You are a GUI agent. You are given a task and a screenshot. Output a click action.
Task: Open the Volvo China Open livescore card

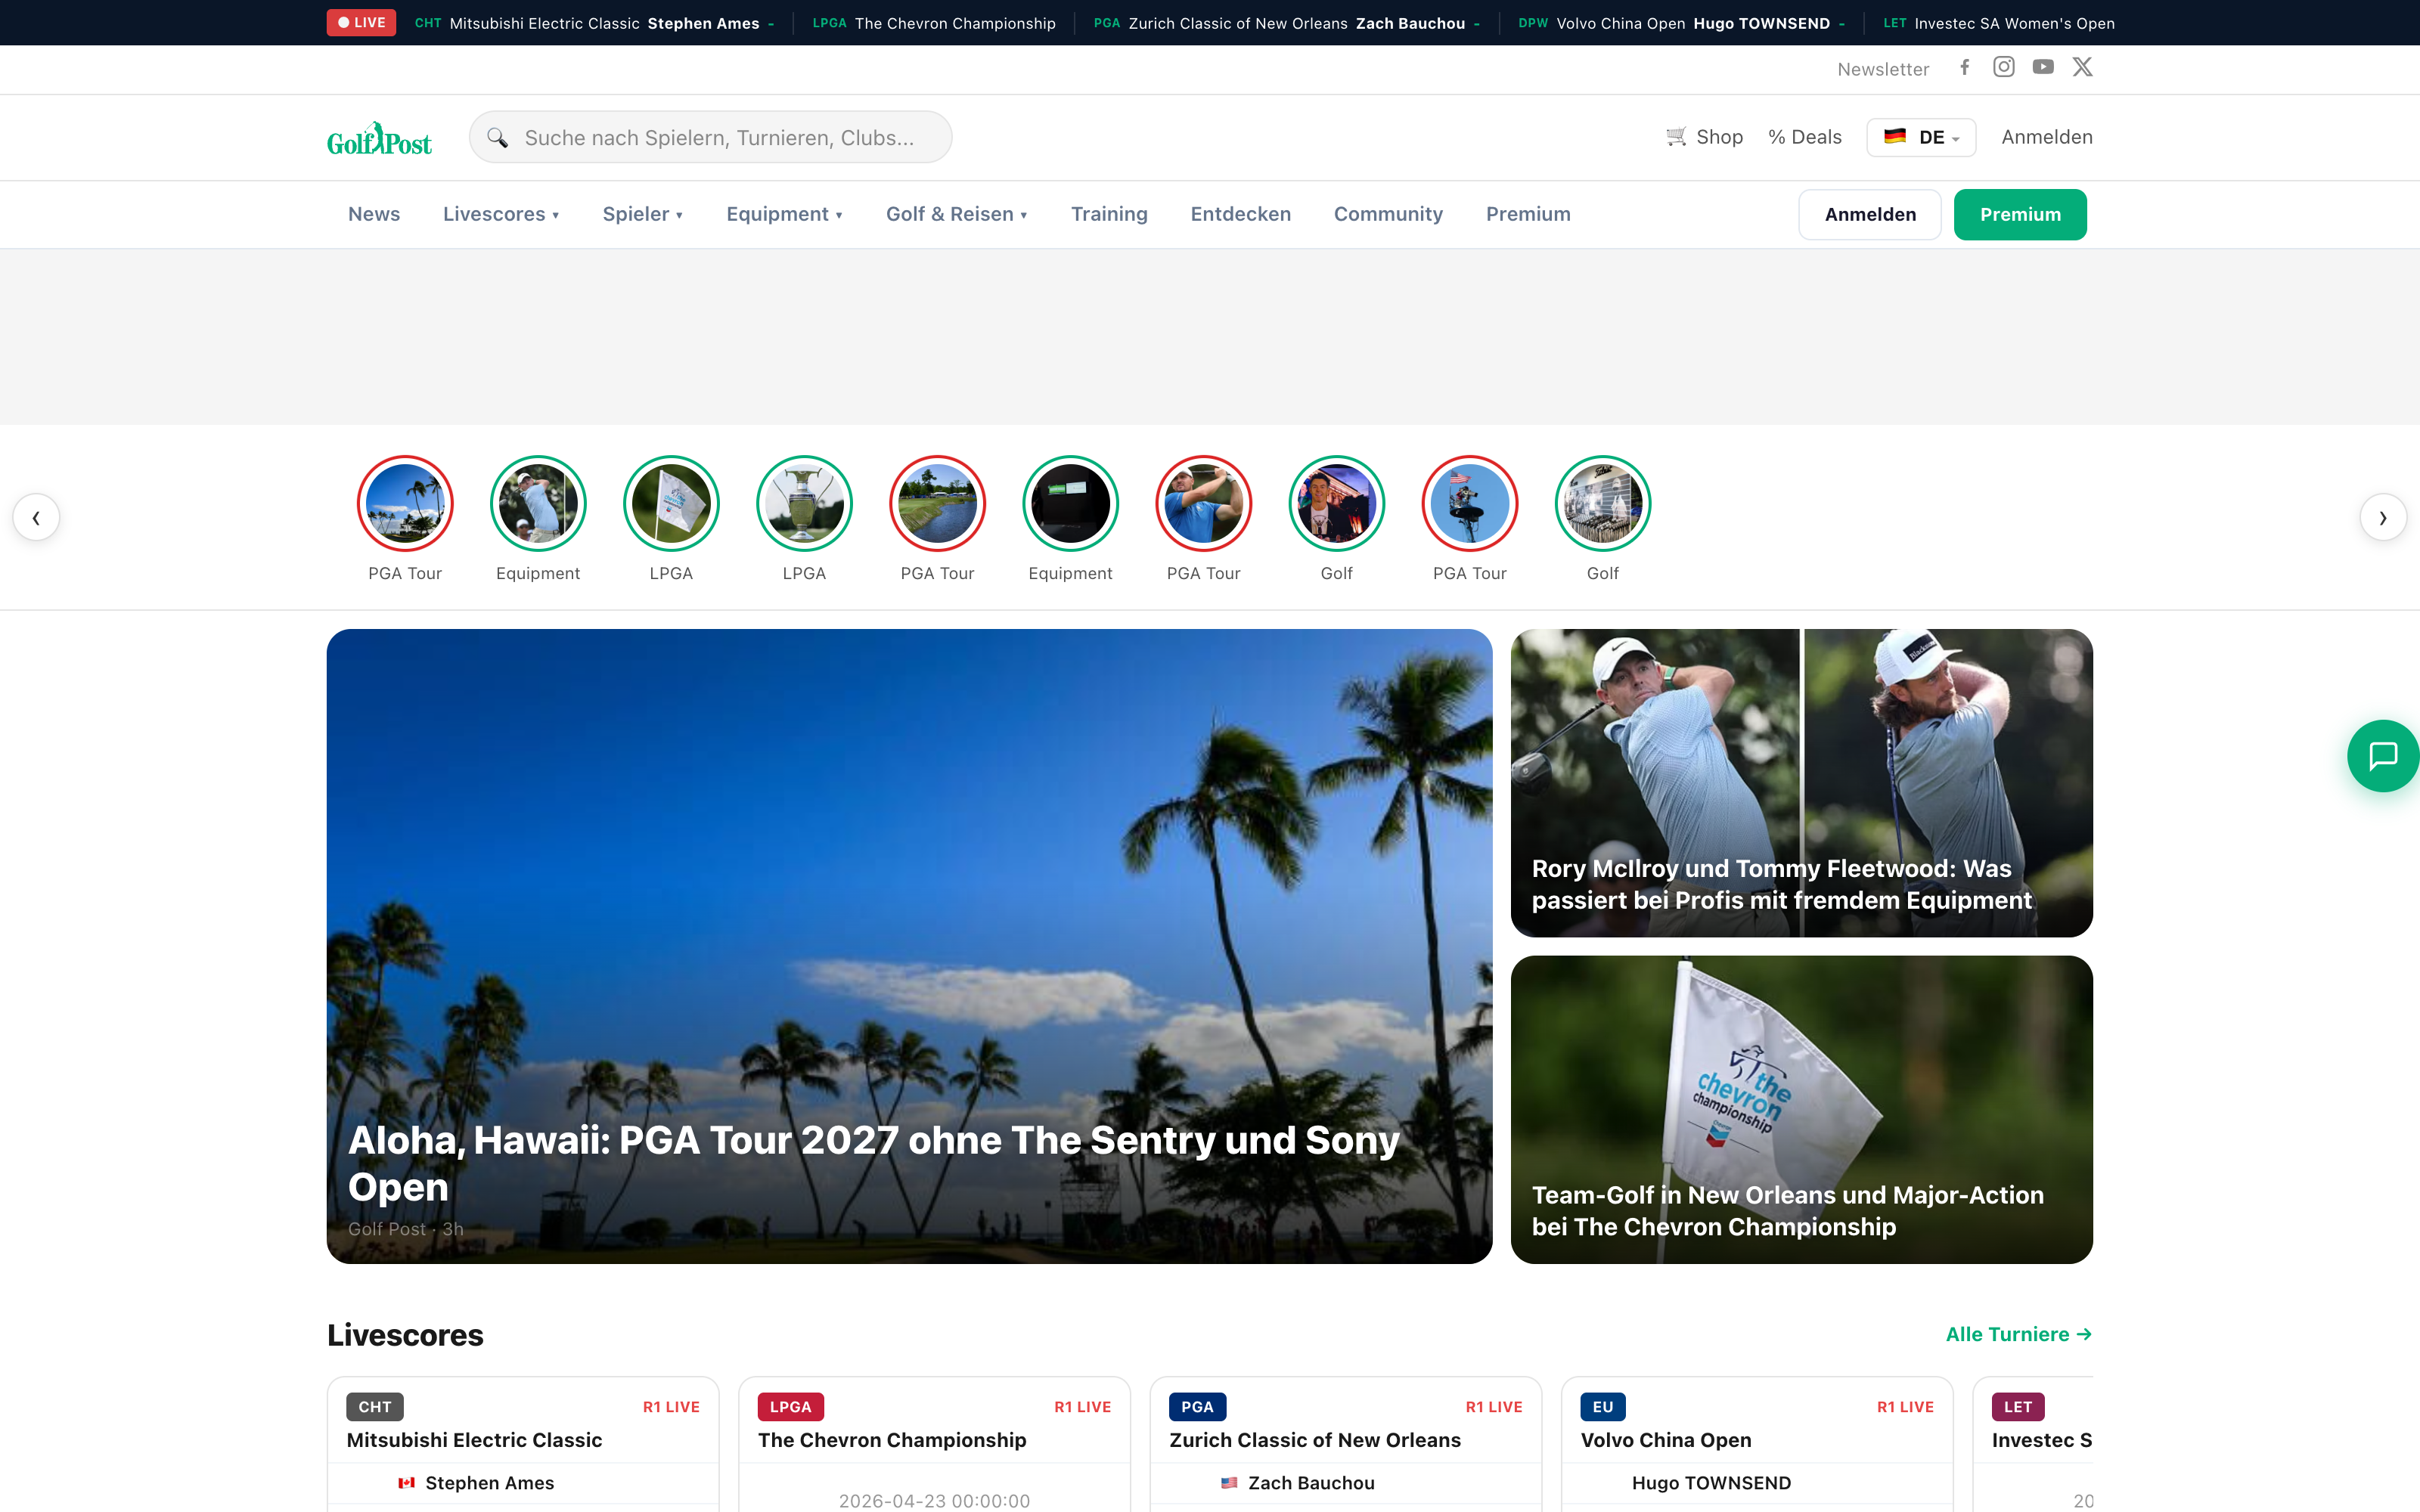pos(1757,1445)
